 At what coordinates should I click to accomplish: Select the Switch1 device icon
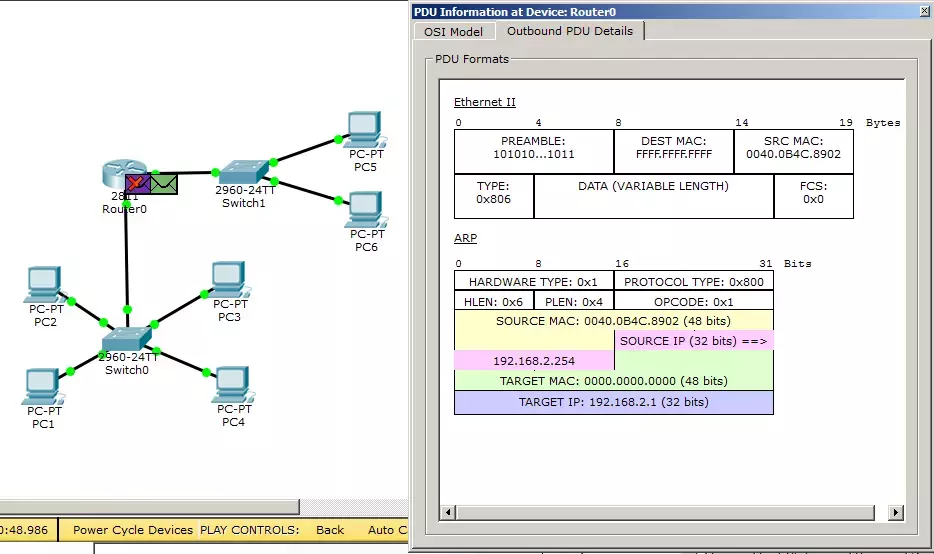[x=244, y=172]
